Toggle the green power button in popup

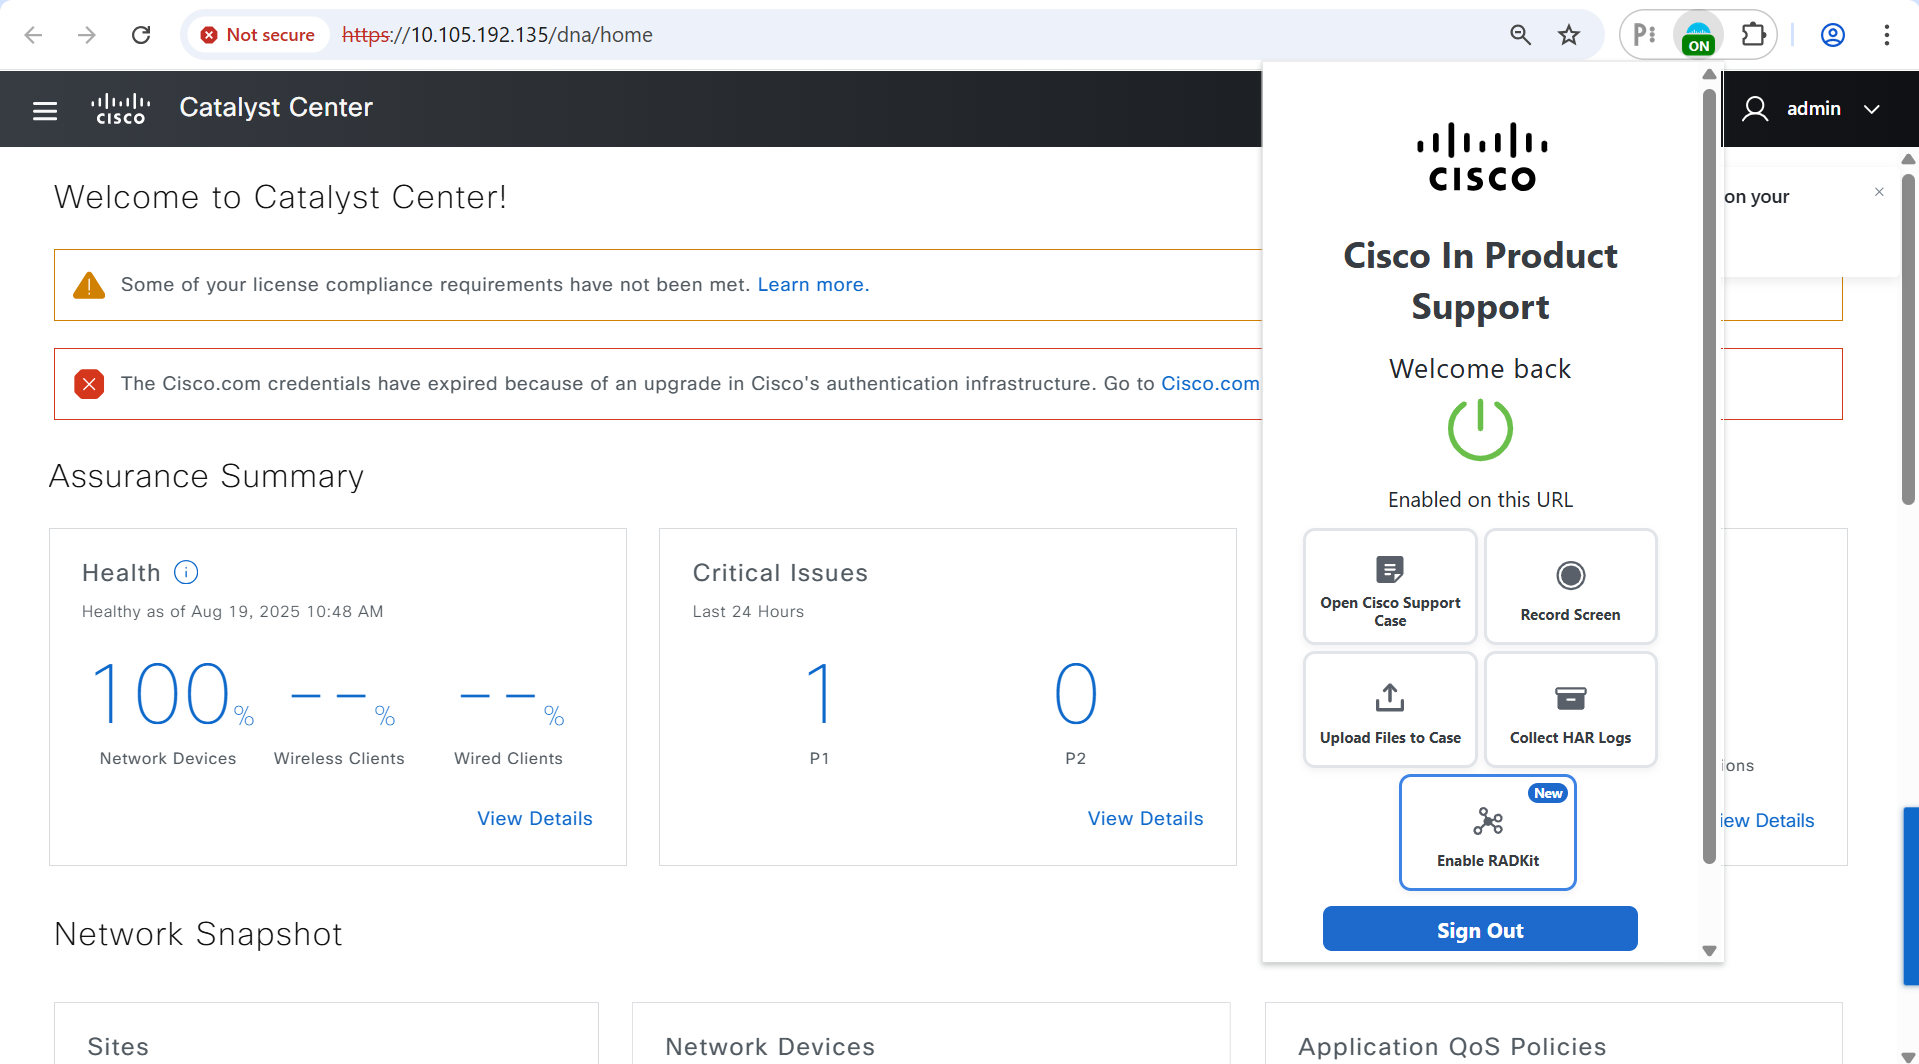pos(1480,429)
